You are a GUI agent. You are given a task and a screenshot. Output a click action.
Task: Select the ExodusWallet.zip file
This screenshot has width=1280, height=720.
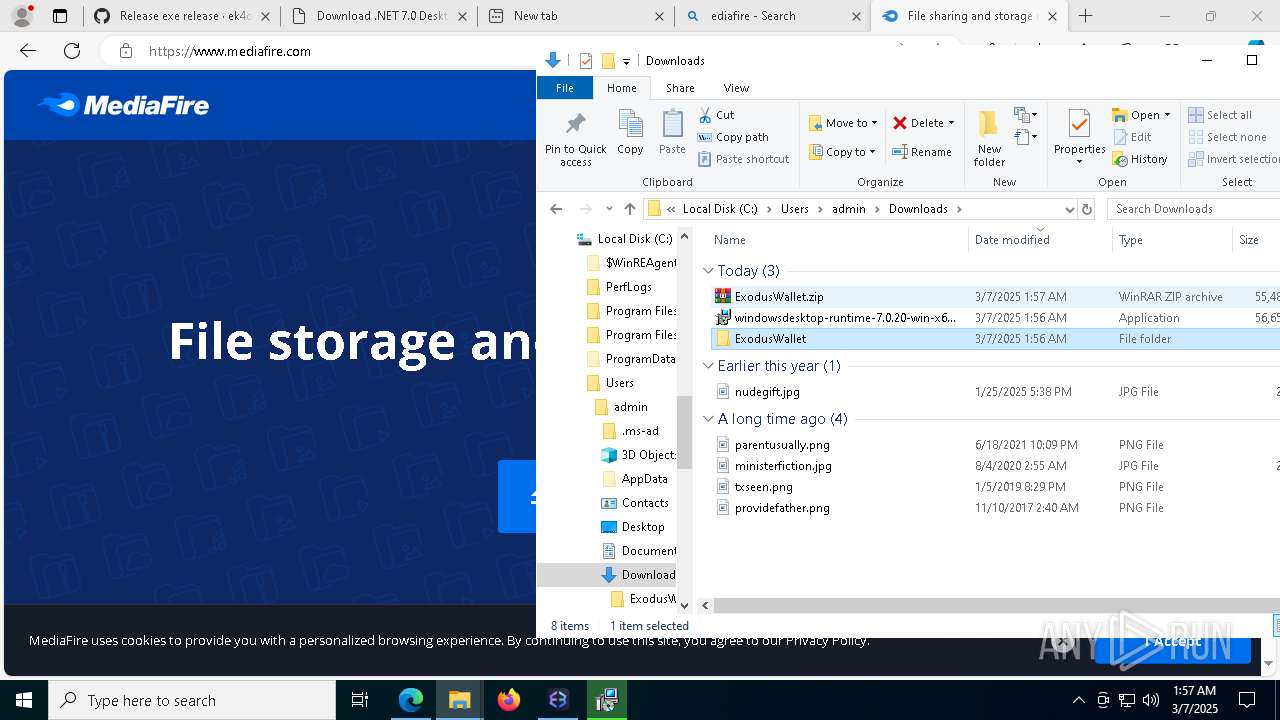point(779,297)
